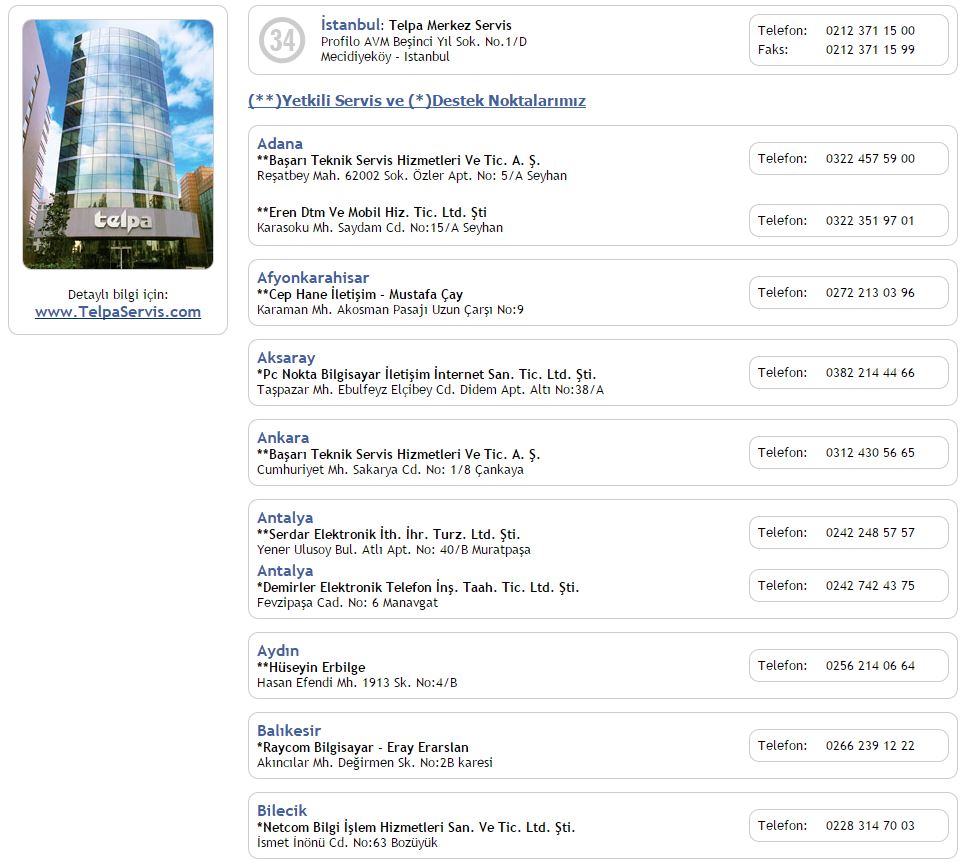
Task: Click the address Yener Ulusoy Bul. Atlı Apt.
Action: 394,550
